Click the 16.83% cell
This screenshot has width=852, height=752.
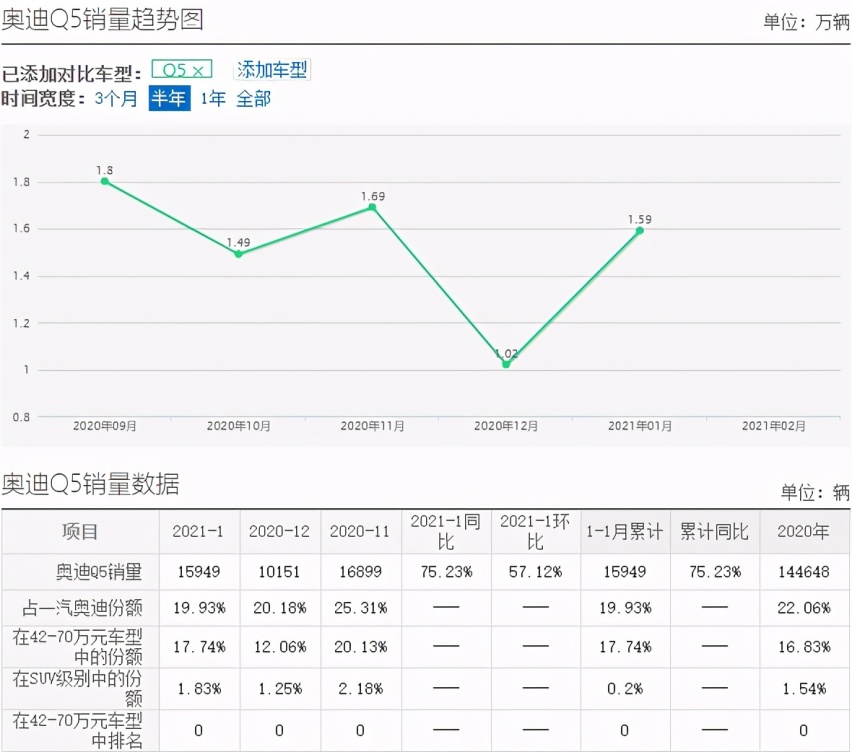tap(804, 647)
